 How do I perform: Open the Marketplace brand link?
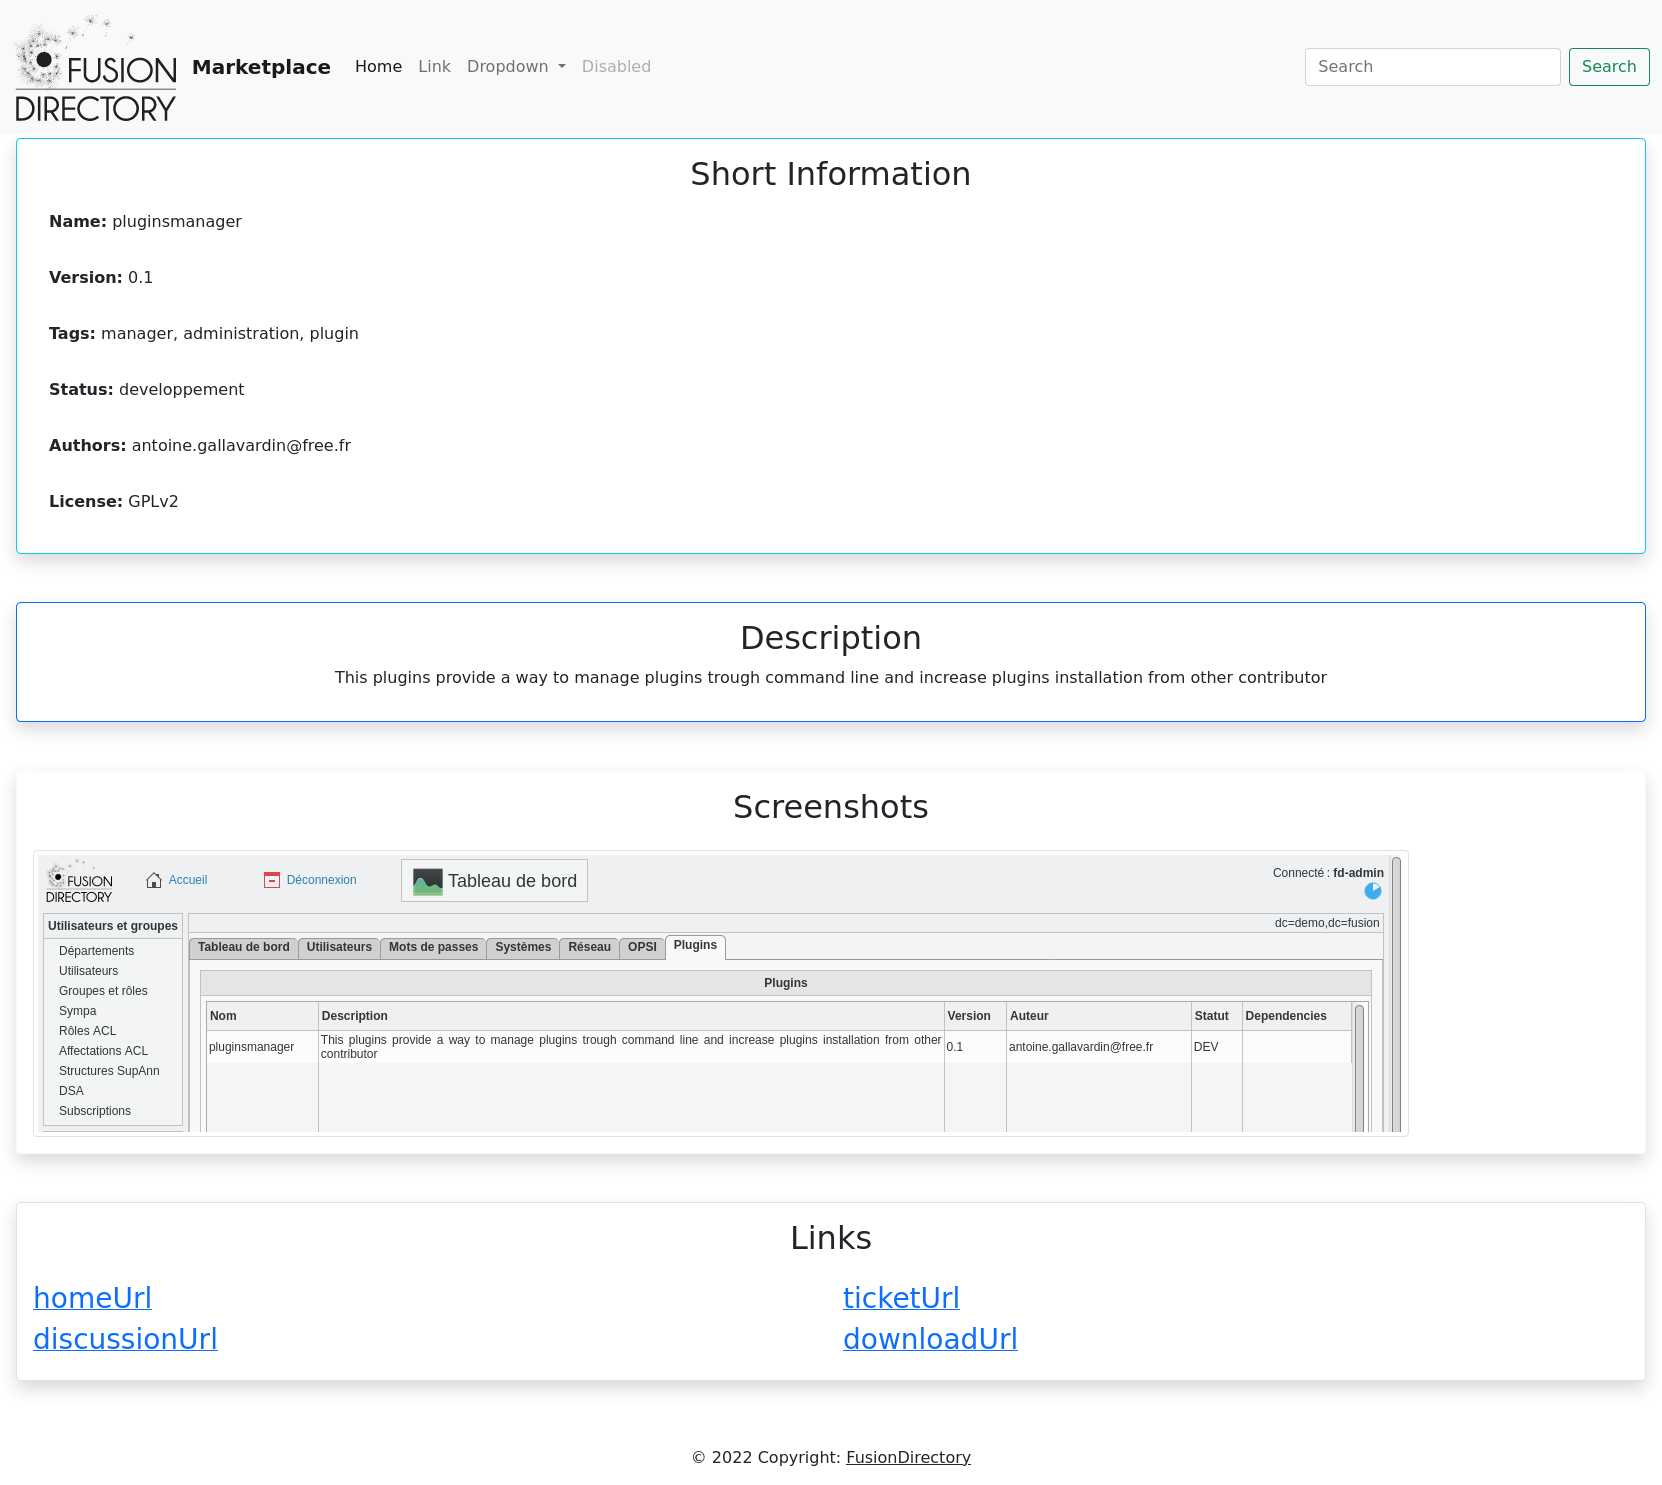click(261, 67)
